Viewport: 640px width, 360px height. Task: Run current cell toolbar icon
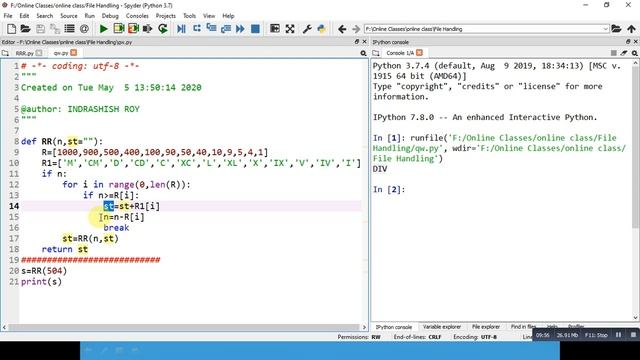click(x=119, y=29)
